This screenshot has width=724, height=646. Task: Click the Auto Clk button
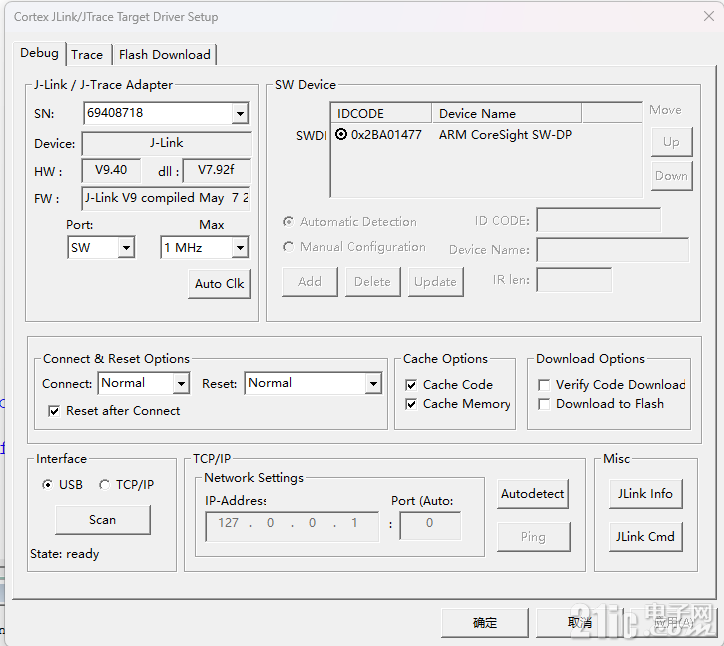pyautogui.click(x=219, y=284)
